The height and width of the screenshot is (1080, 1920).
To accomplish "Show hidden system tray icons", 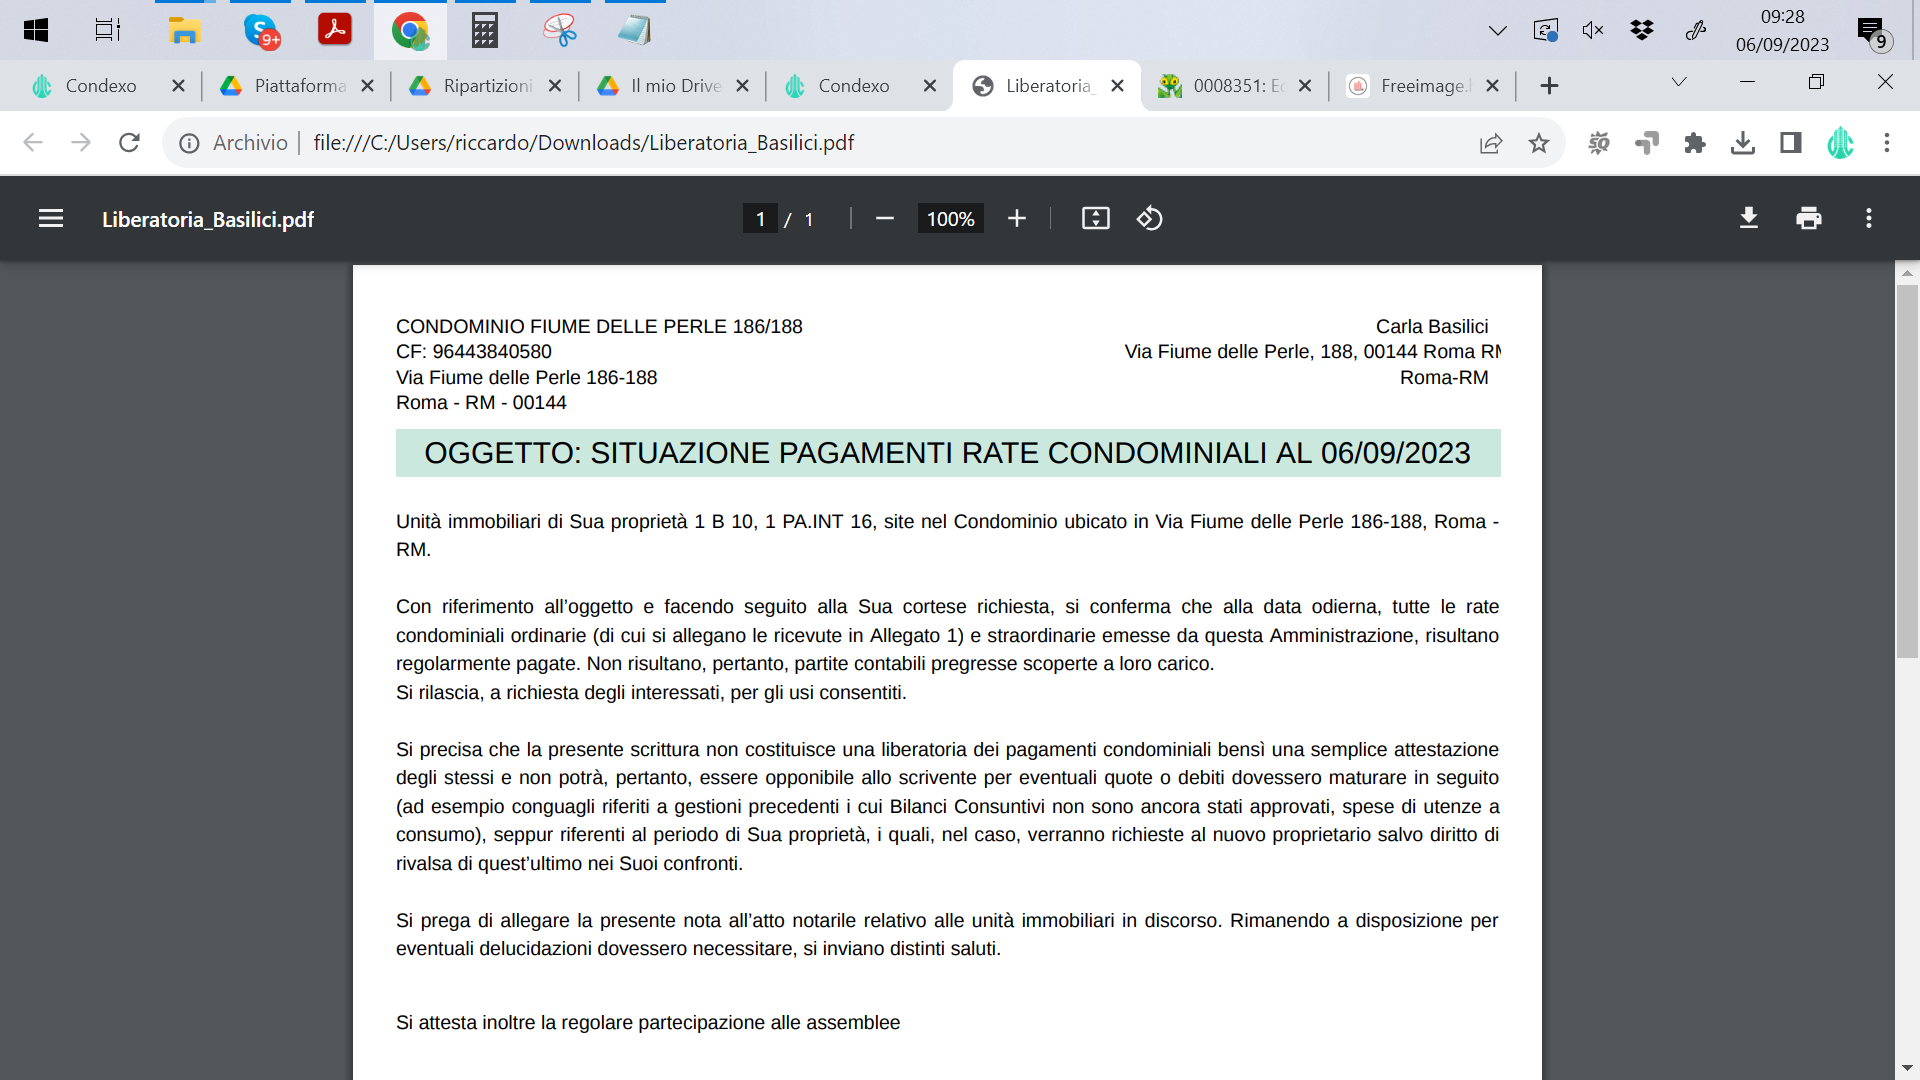I will pyautogui.click(x=1497, y=30).
